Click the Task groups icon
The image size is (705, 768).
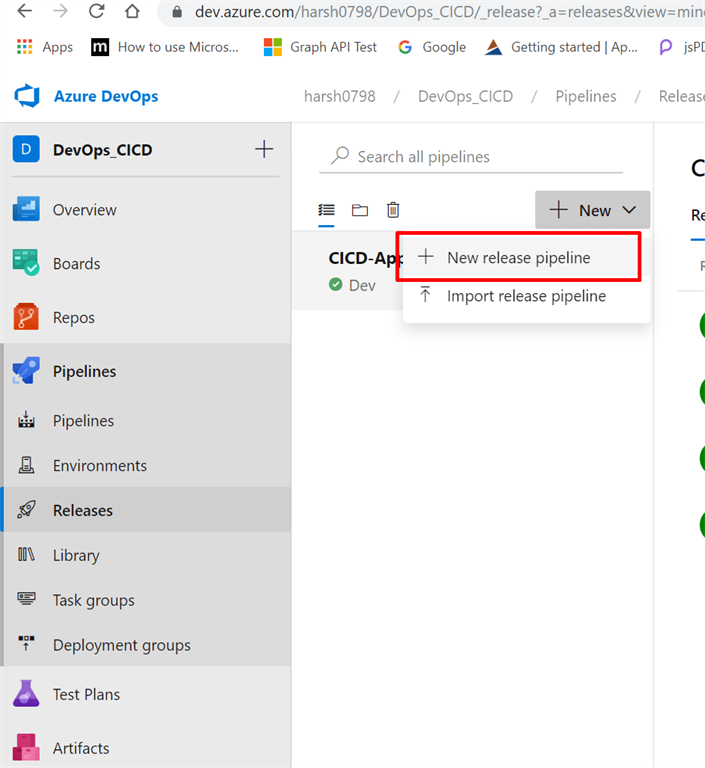[26, 599]
